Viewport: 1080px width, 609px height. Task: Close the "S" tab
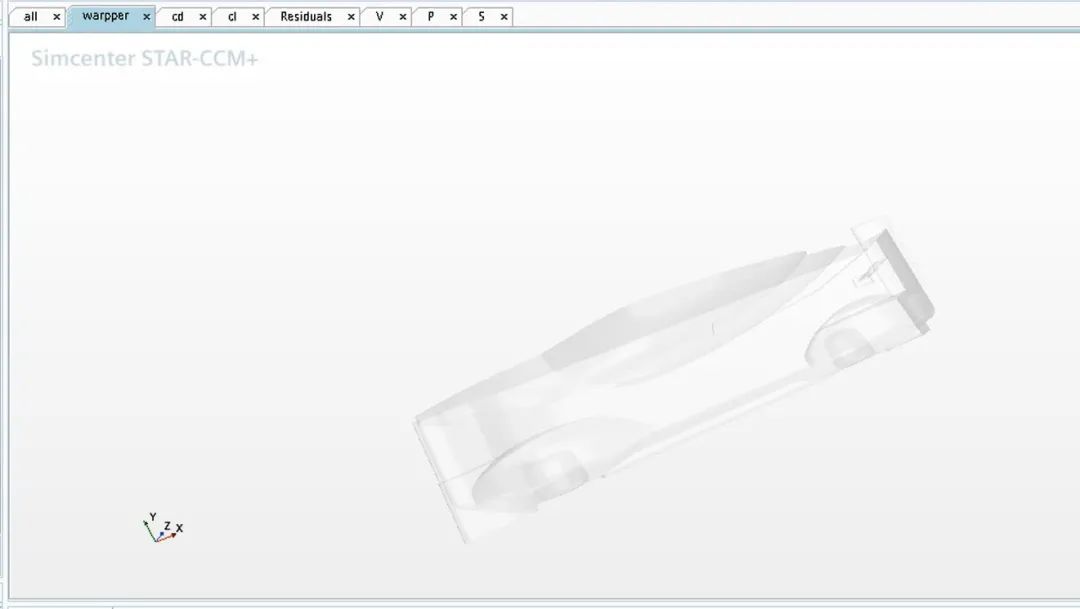[x=503, y=17]
